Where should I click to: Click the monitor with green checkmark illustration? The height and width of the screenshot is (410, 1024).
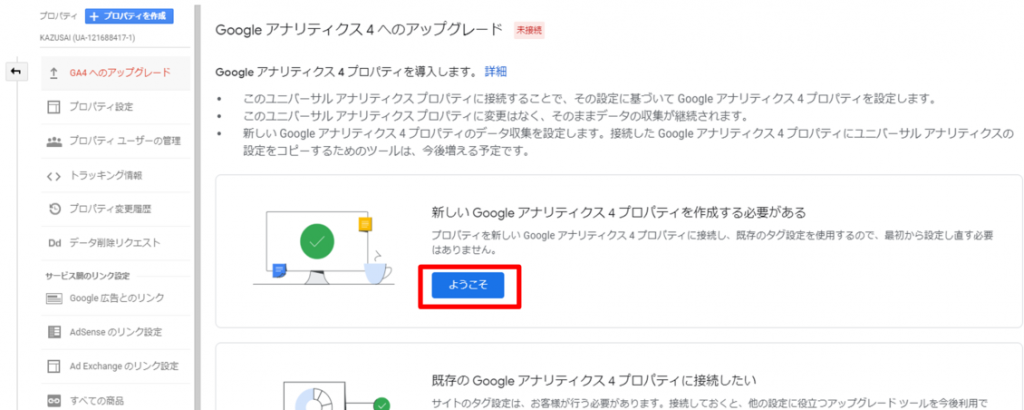(323, 248)
